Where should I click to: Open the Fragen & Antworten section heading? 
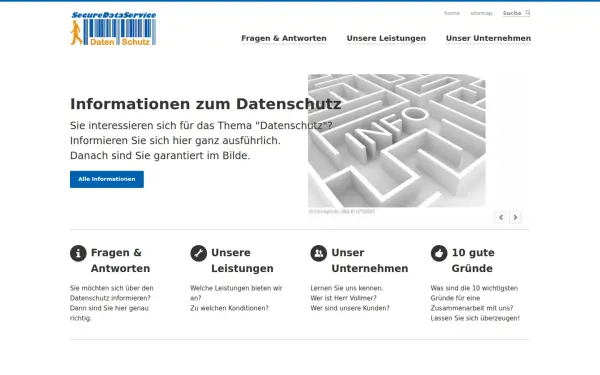[120, 261]
